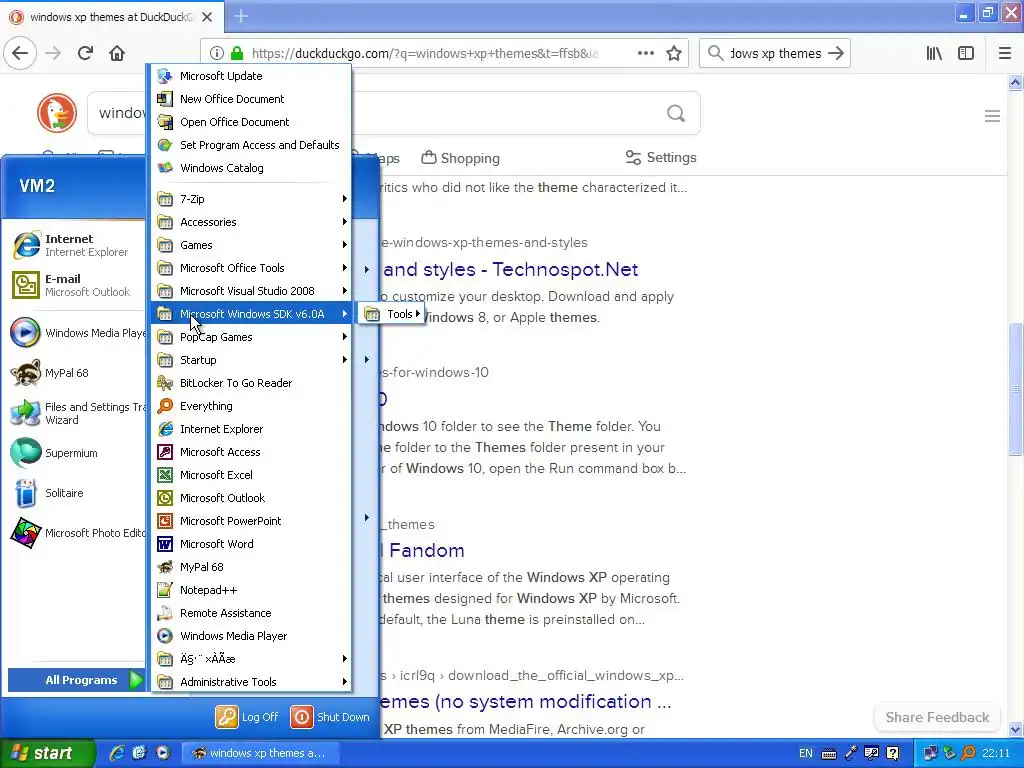Expand the Games submenu
Image resolution: width=1024 pixels, height=768 pixels.
(x=251, y=245)
